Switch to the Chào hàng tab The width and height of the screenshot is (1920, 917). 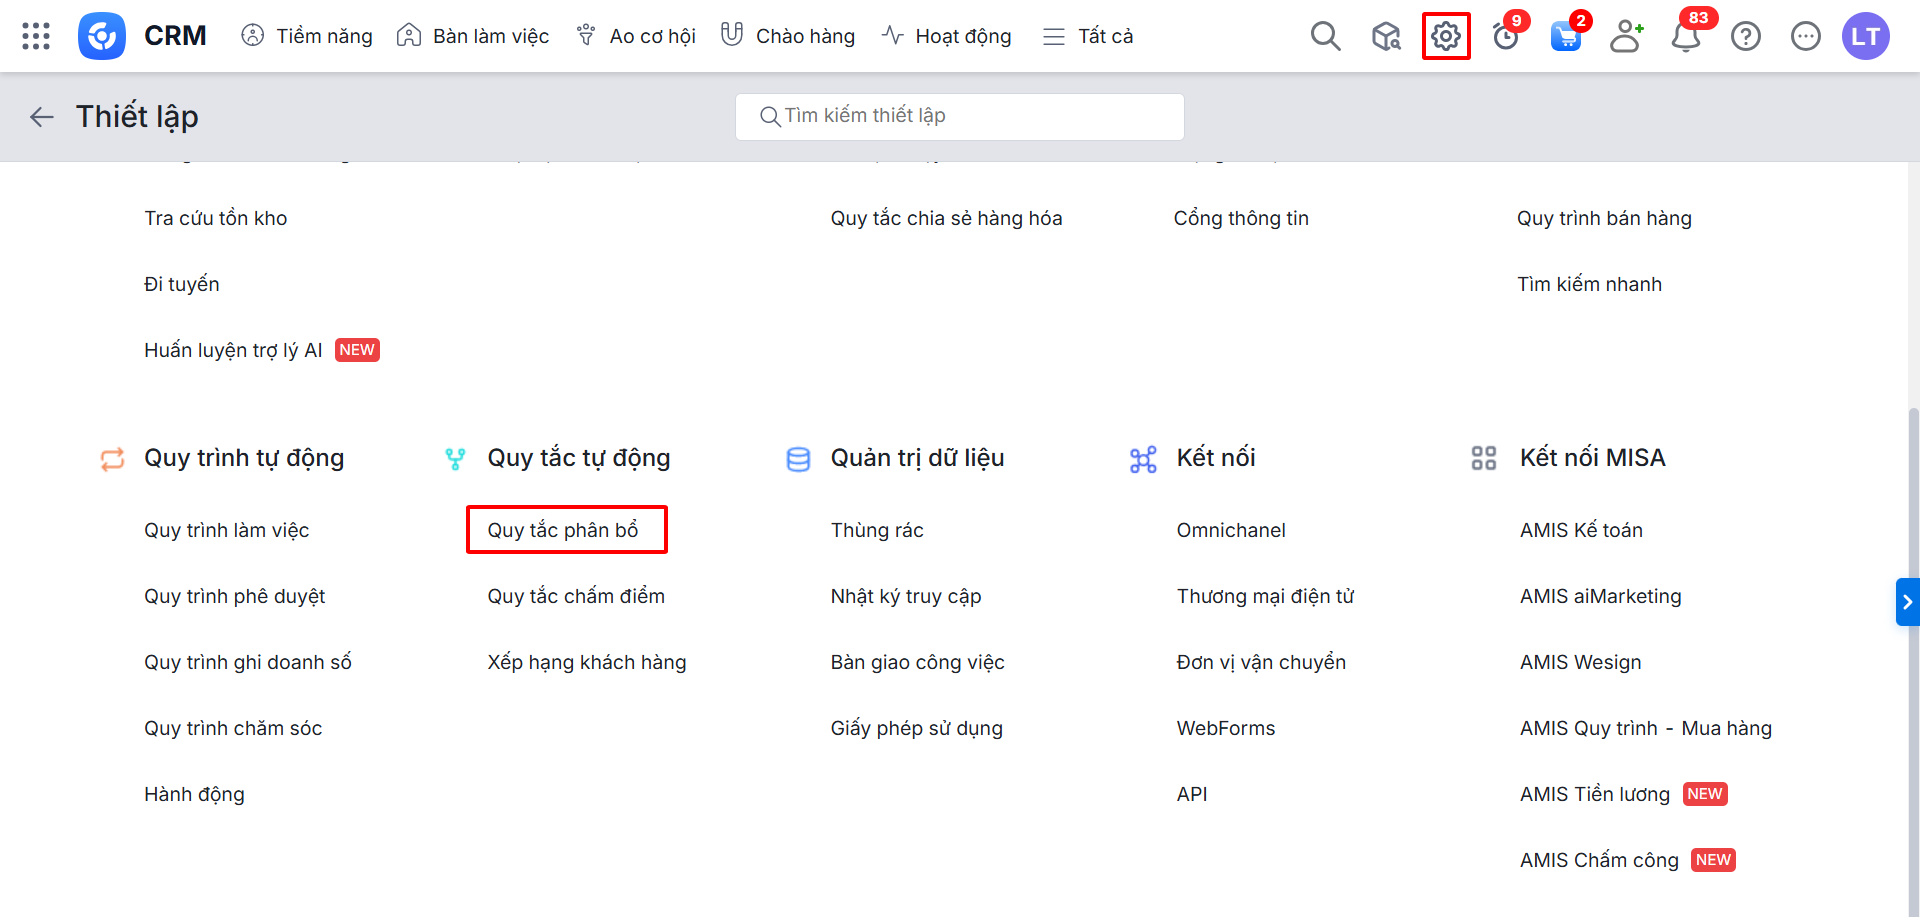point(788,36)
